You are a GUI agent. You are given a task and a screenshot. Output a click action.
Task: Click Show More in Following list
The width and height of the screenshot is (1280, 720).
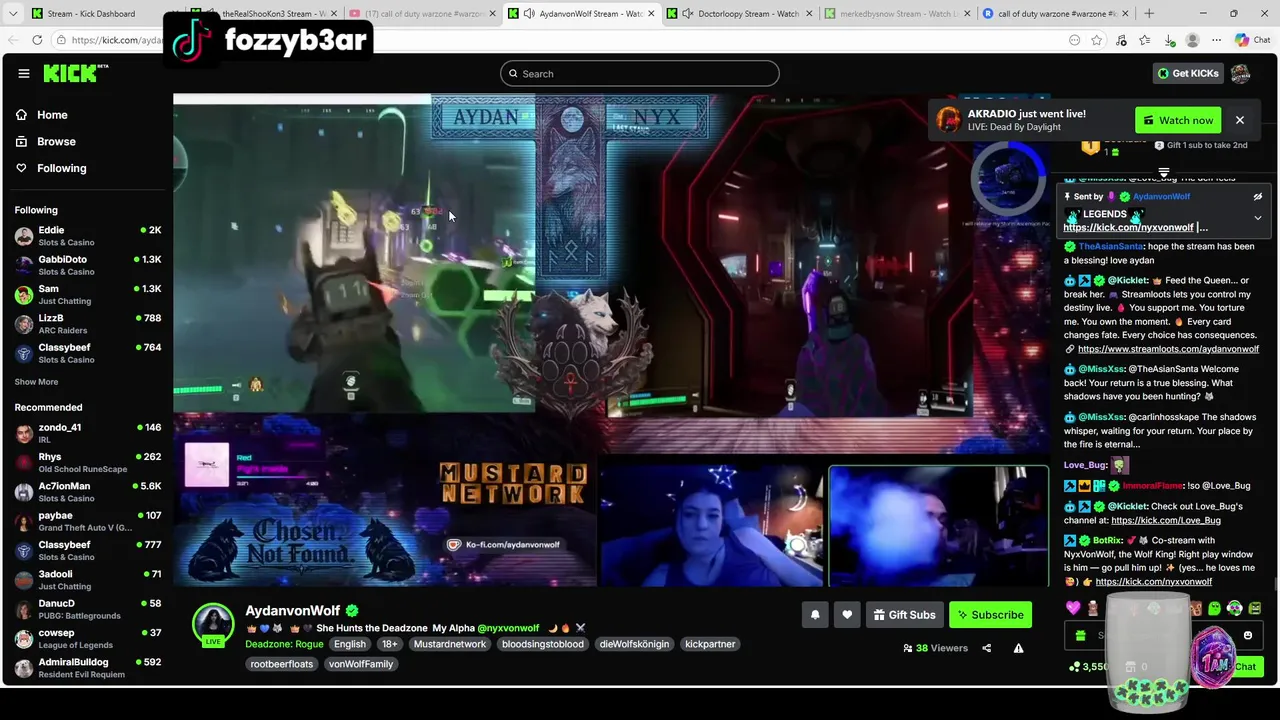(36, 382)
